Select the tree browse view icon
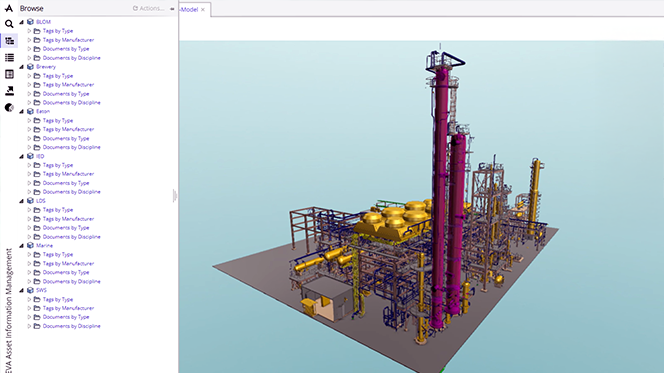The image size is (664, 373). click(9, 41)
